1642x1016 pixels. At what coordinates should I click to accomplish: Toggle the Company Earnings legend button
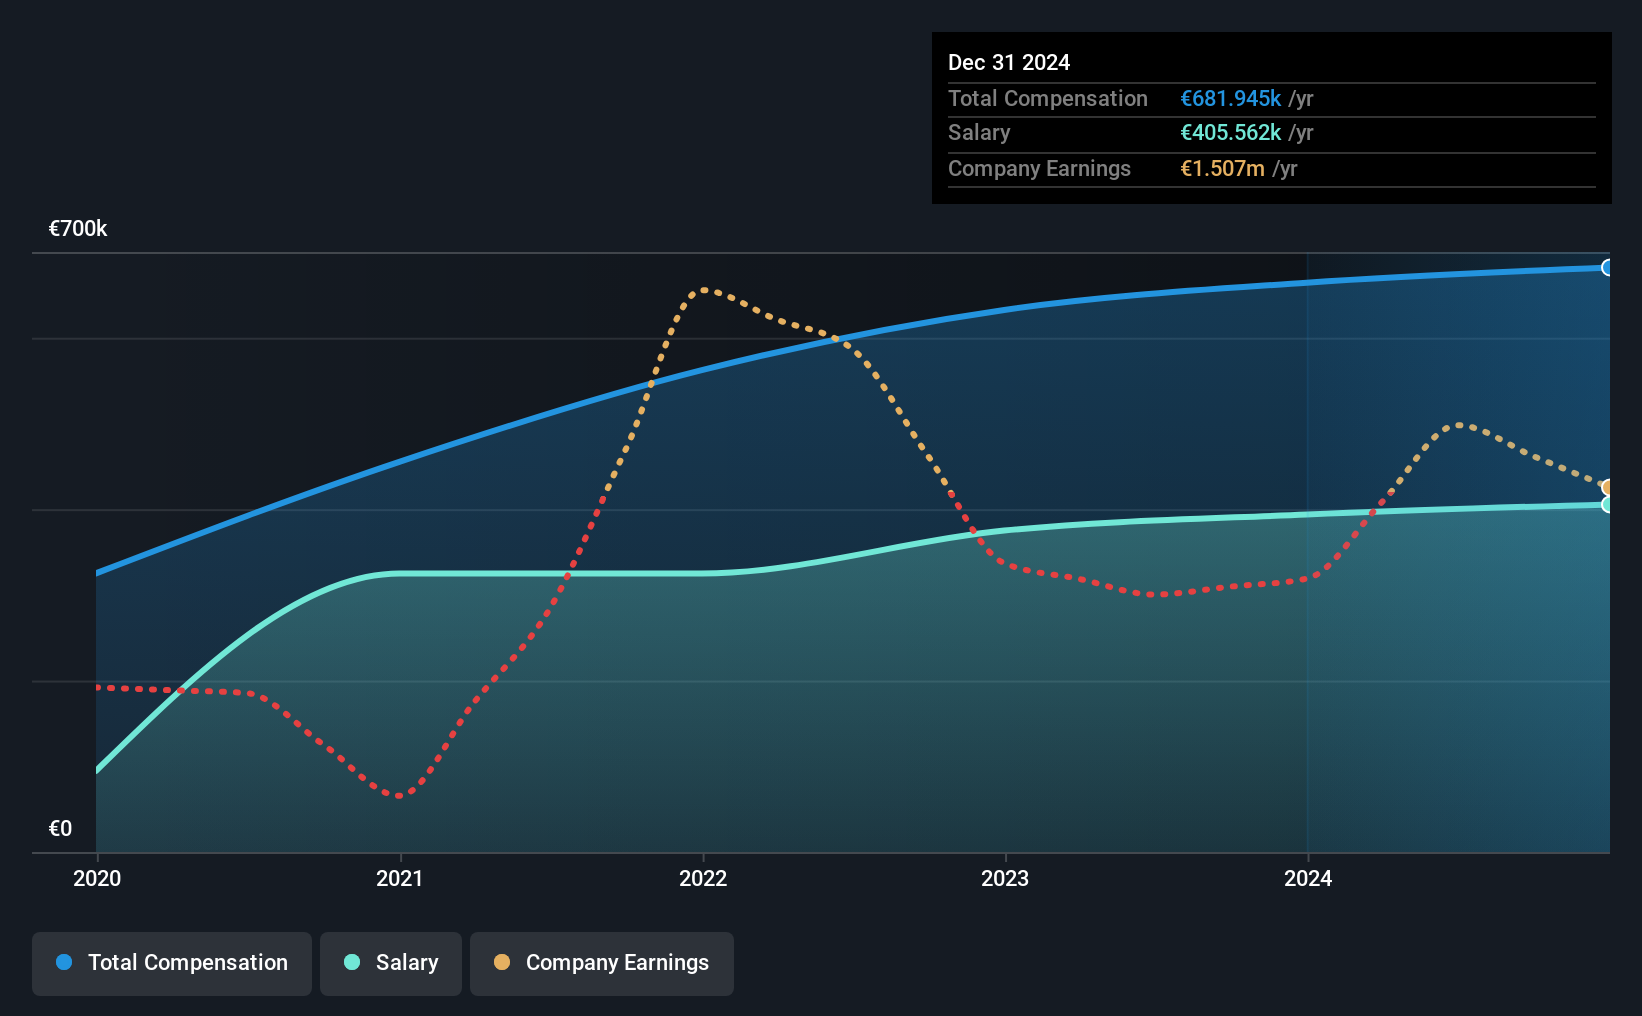tap(602, 963)
